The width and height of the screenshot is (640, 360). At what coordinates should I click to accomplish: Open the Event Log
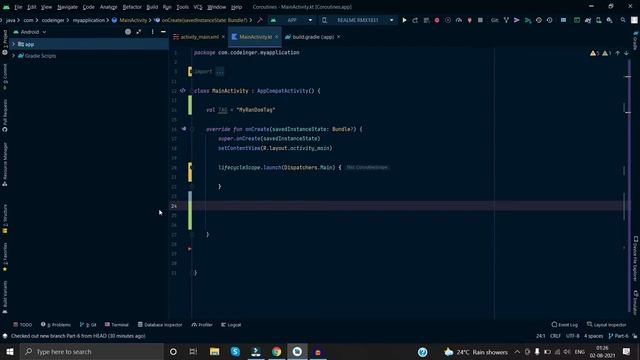click(564, 325)
